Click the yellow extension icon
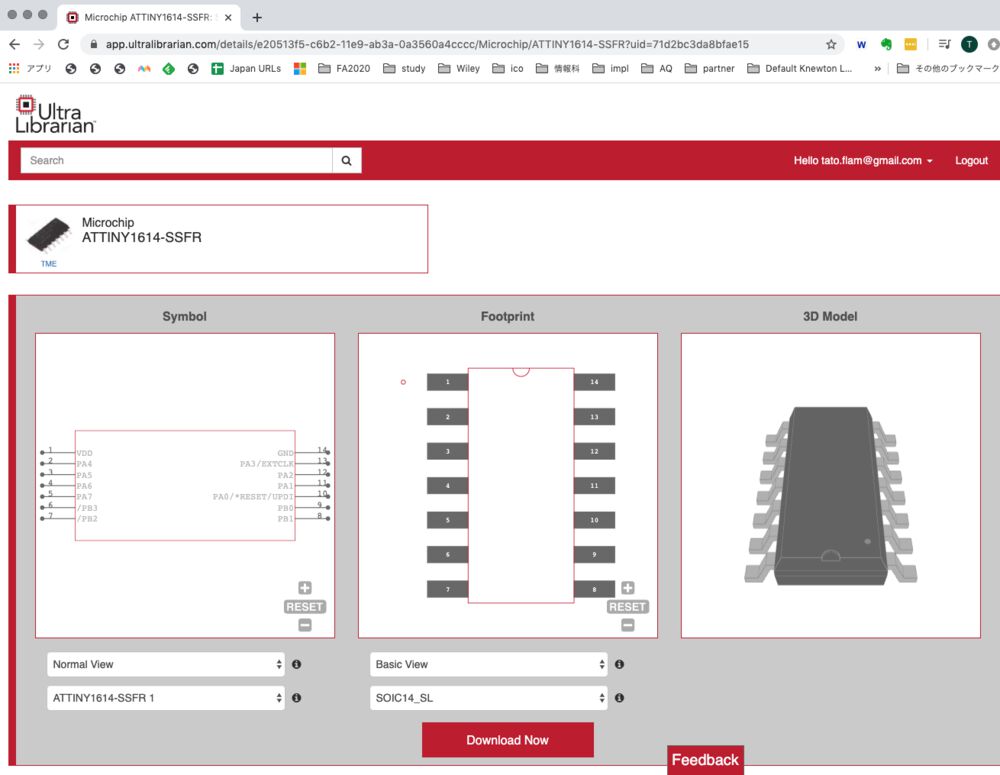 click(x=911, y=44)
